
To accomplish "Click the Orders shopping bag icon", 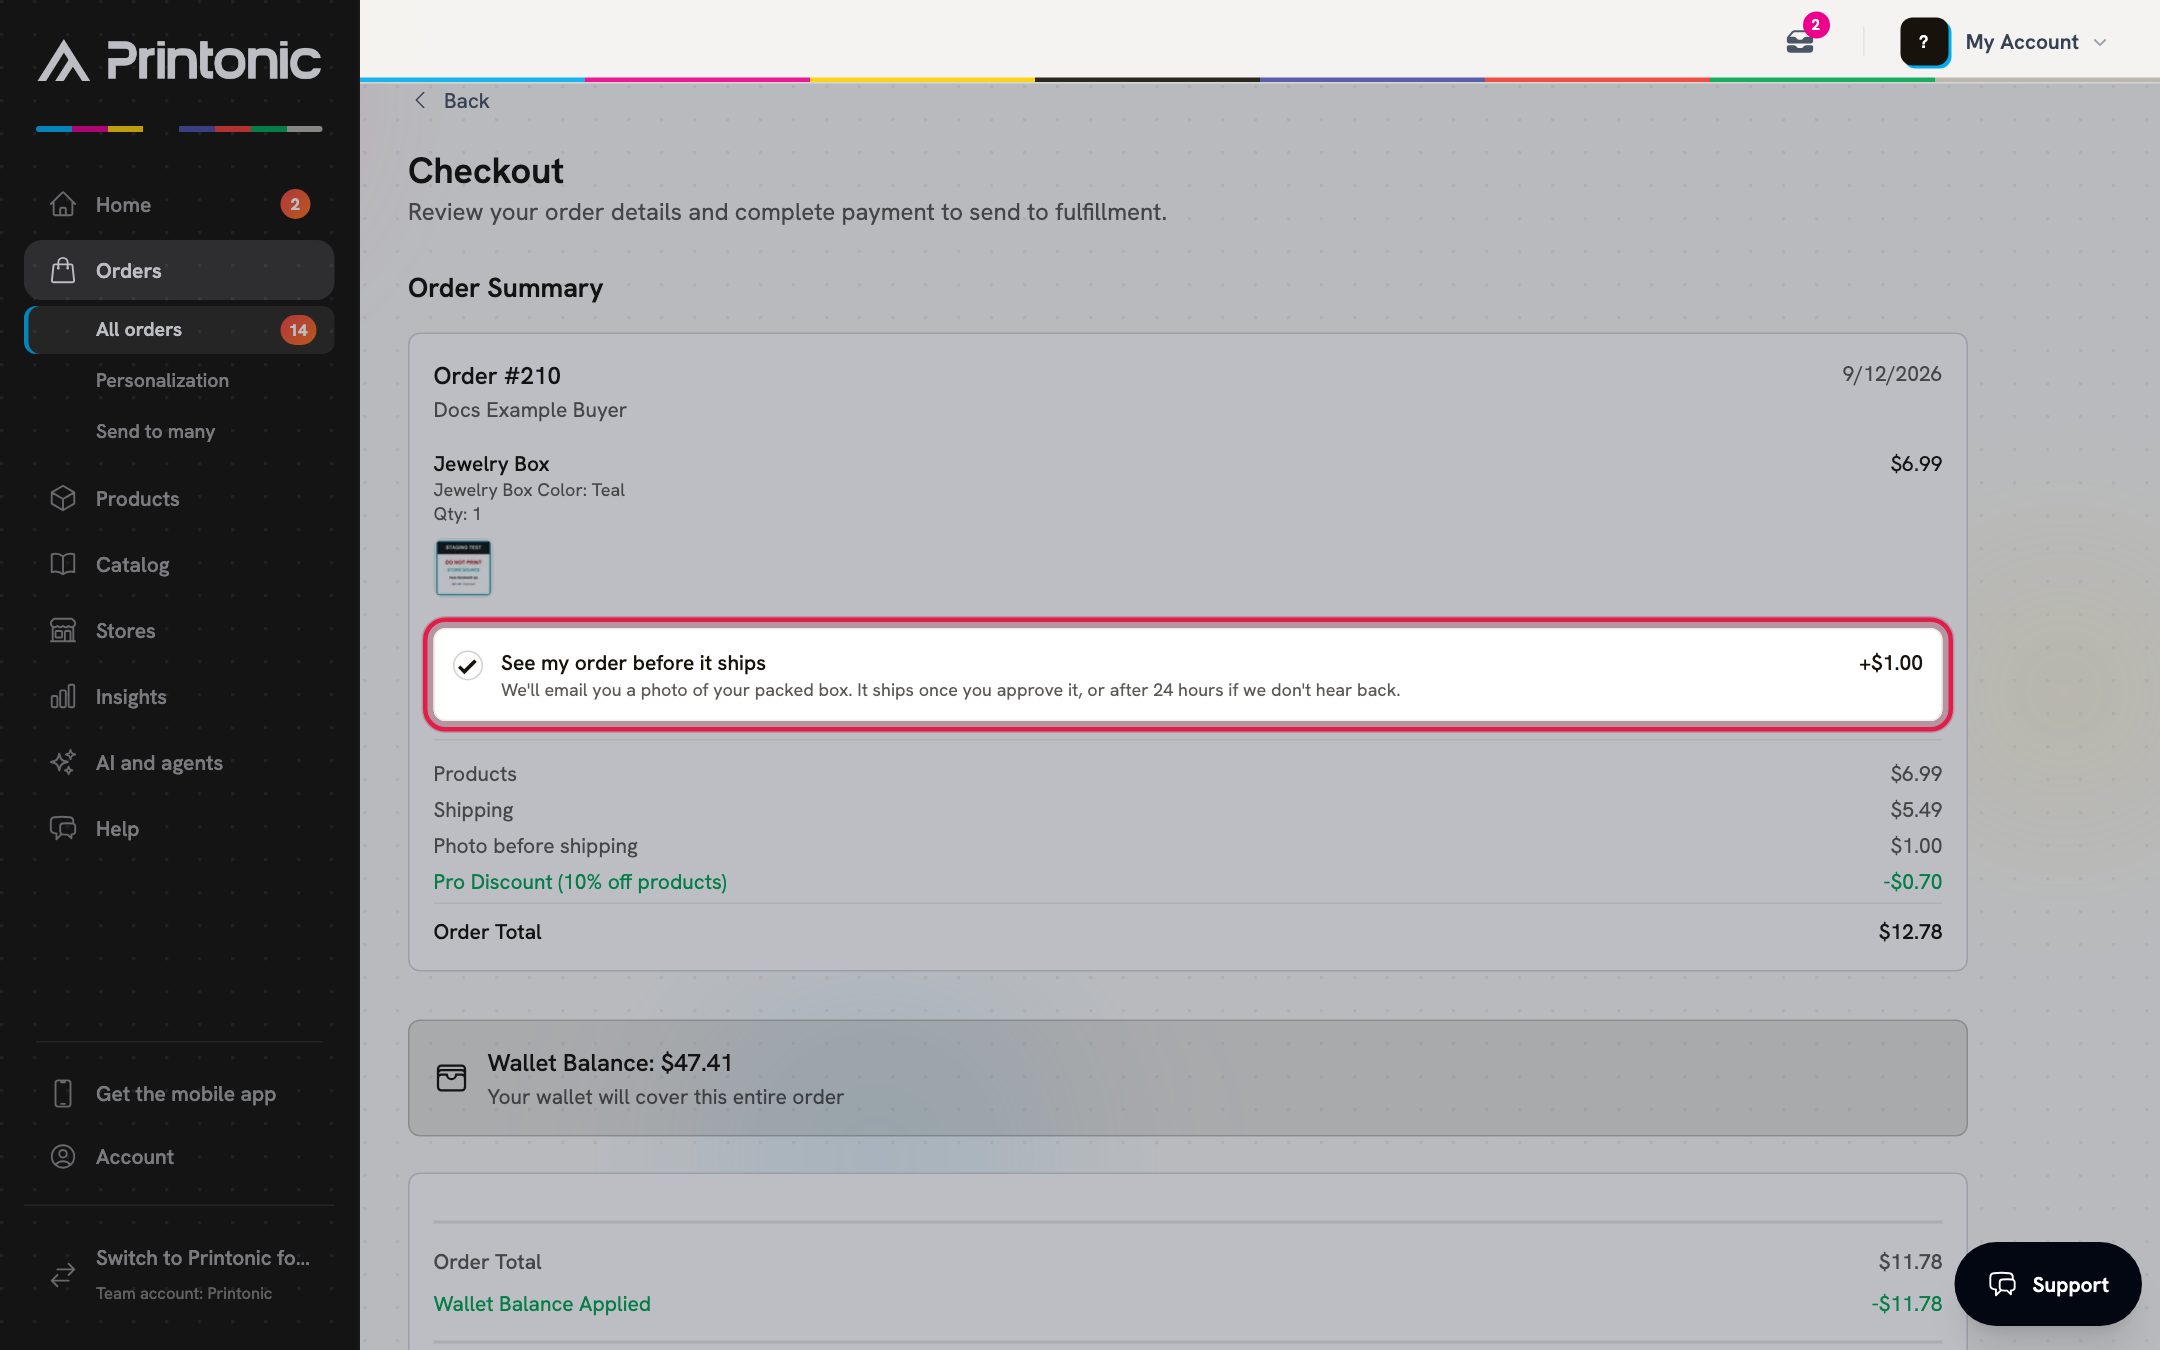I will [x=63, y=270].
